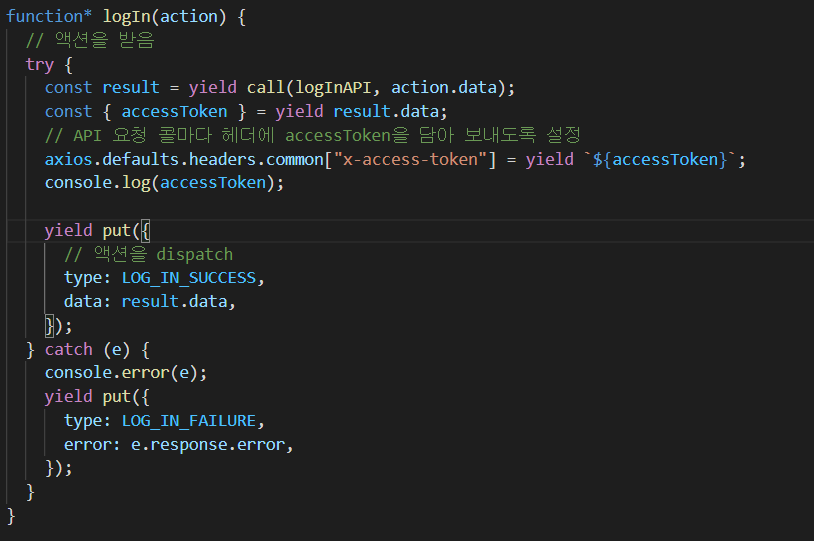Screen dimensions: 814x541
Task: Click action.data in the call line
Action: pos(444,88)
